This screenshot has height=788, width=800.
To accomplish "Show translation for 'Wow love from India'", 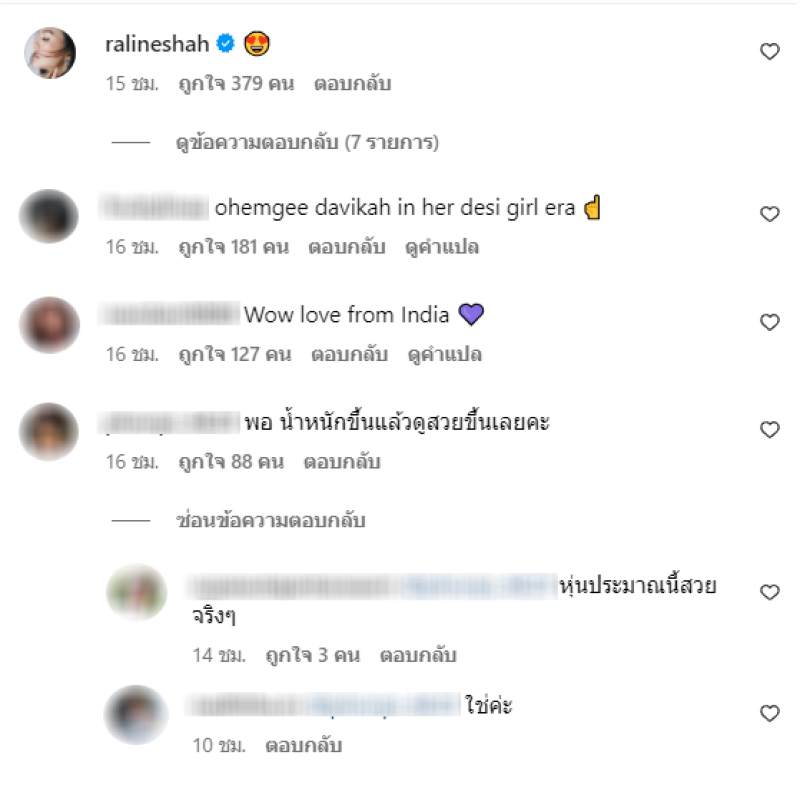I will pyautogui.click(x=445, y=354).
